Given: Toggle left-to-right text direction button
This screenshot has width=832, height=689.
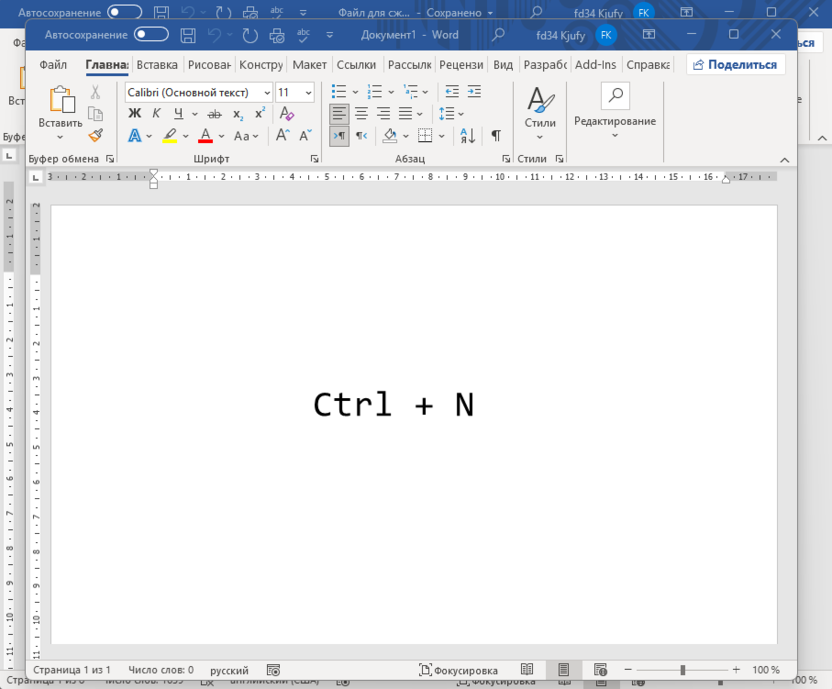Looking at the screenshot, I should point(339,136).
